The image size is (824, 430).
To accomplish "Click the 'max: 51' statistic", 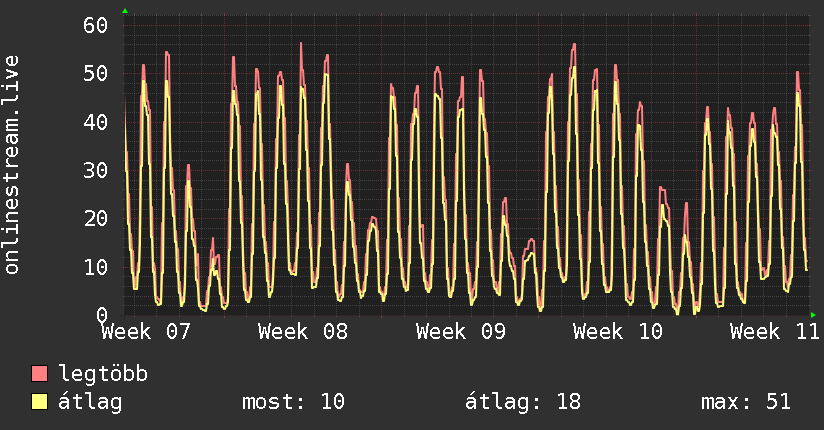I will pos(746,402).
